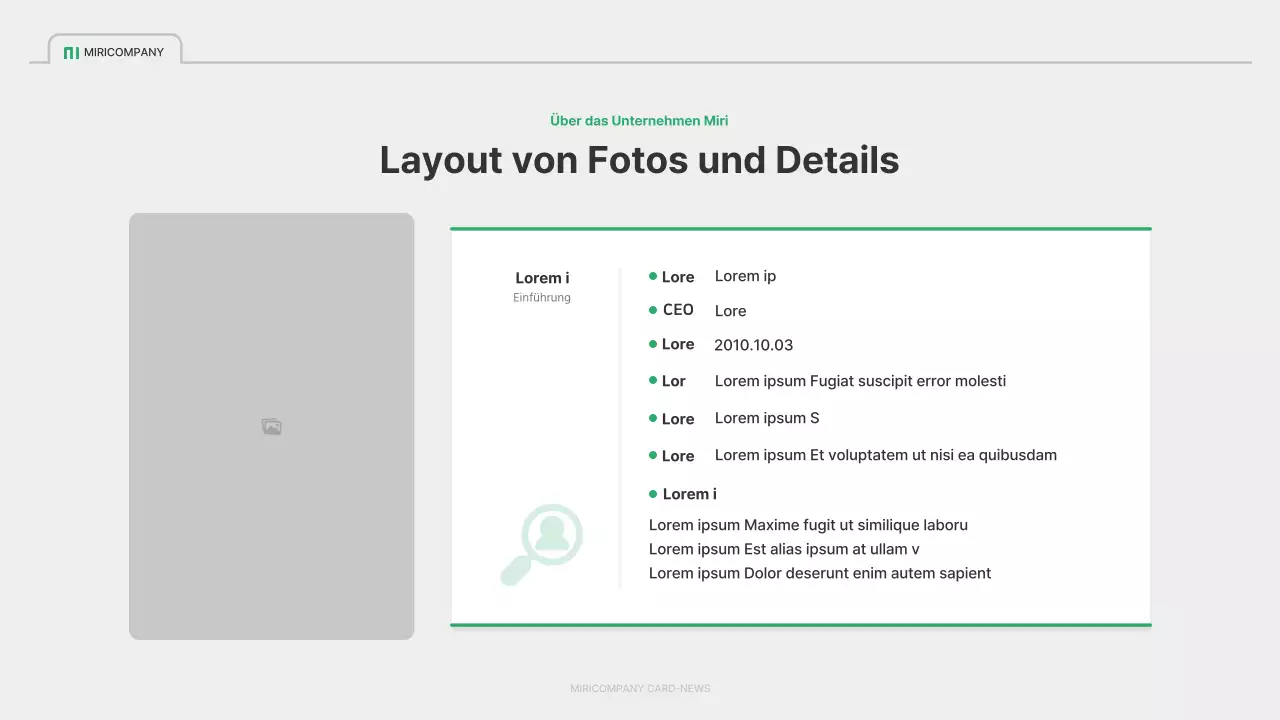1280x720 pixels.
Task: Click the green bullet beside CEO
Action: point(653,310)
